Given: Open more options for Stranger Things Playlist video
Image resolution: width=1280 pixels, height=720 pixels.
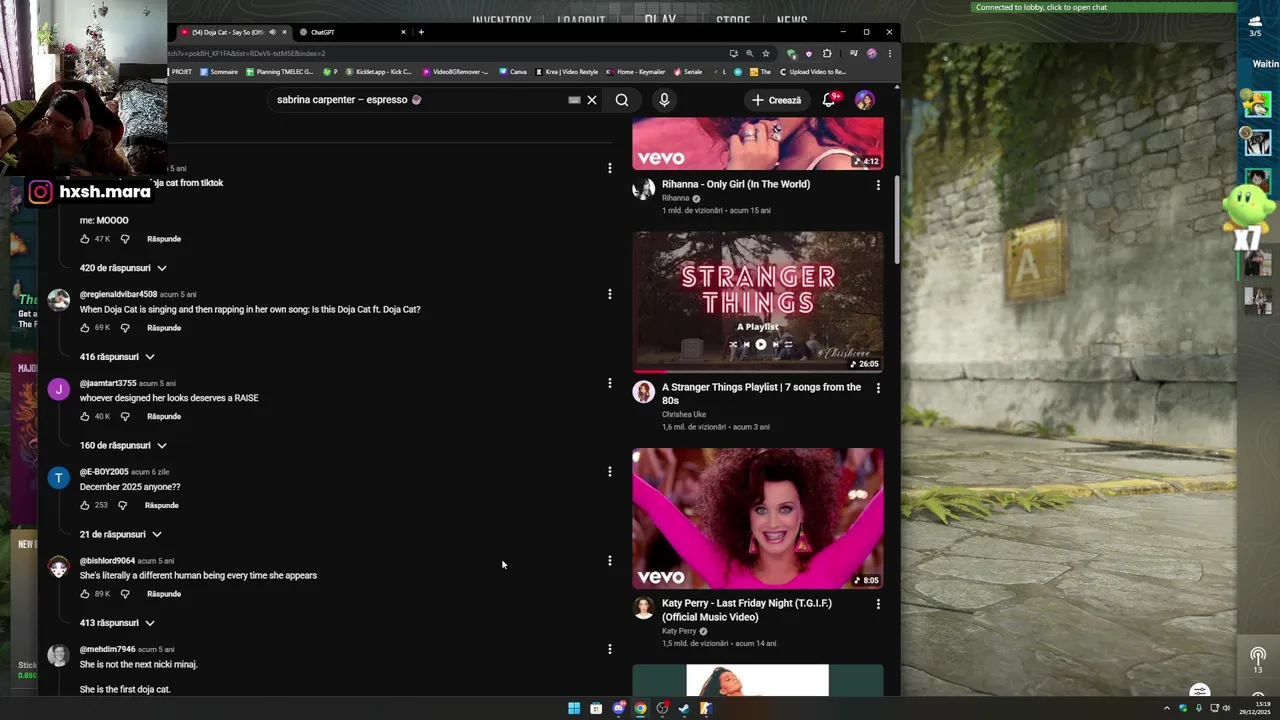Looking at the screenshot, I should point(878,388).
